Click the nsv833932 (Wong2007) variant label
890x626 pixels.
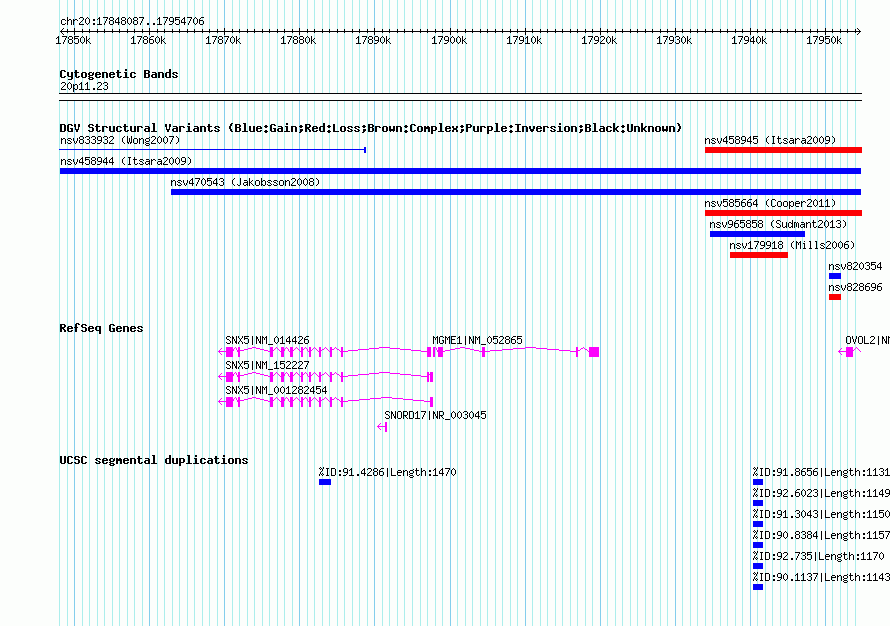(120, 140)
